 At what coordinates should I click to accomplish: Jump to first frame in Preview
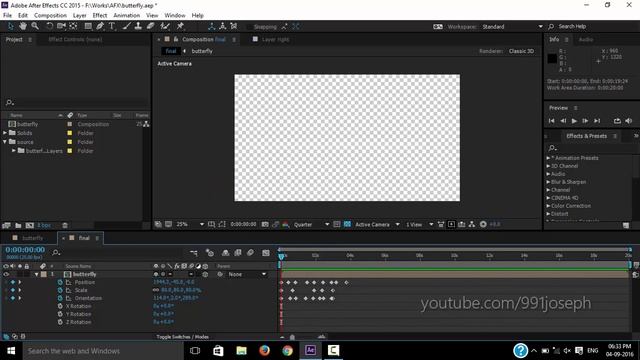coord(551,121)
